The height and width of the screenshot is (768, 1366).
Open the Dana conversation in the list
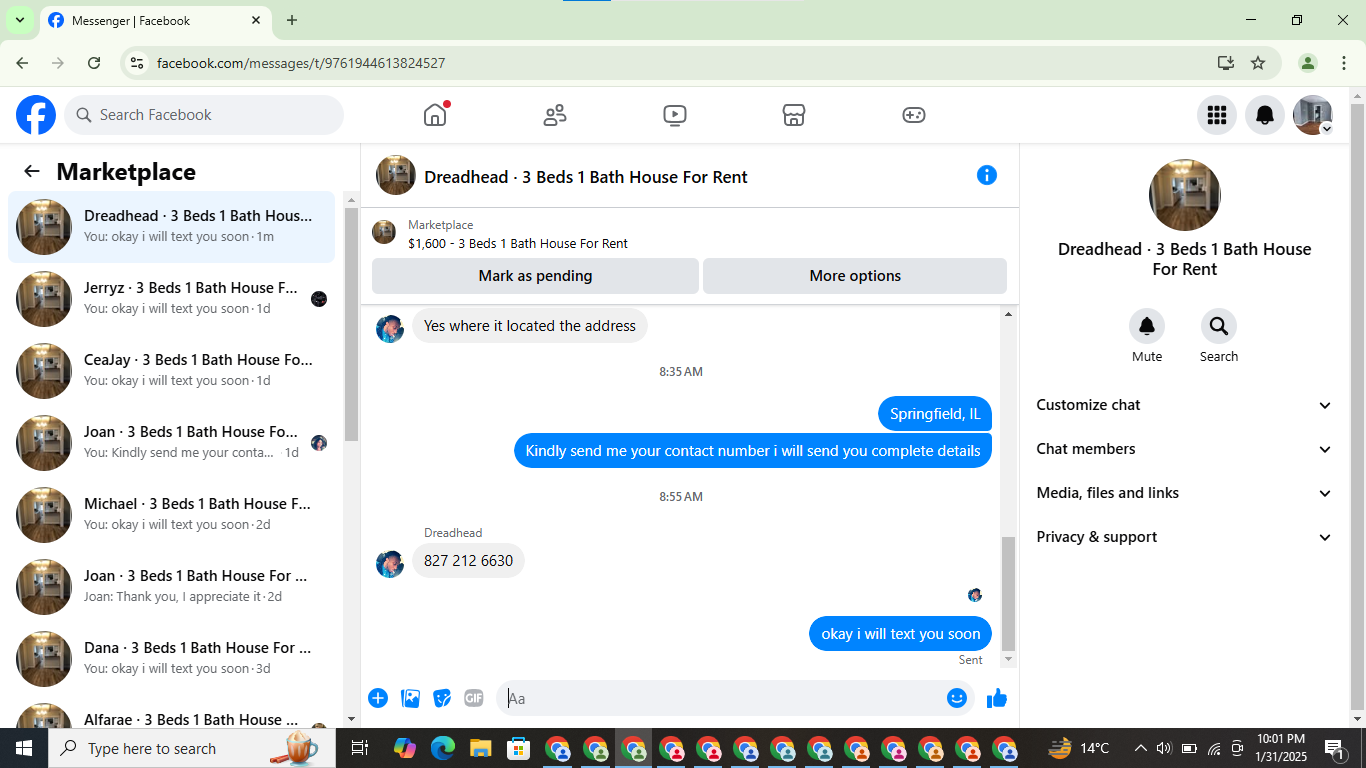tap(171, 659)
